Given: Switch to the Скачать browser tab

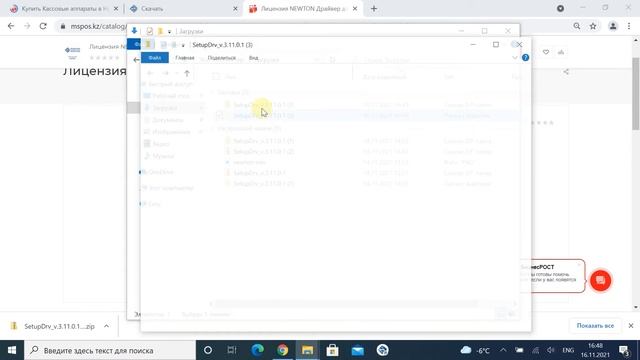Looking at the screenshot, I should [x=182, y=9].
